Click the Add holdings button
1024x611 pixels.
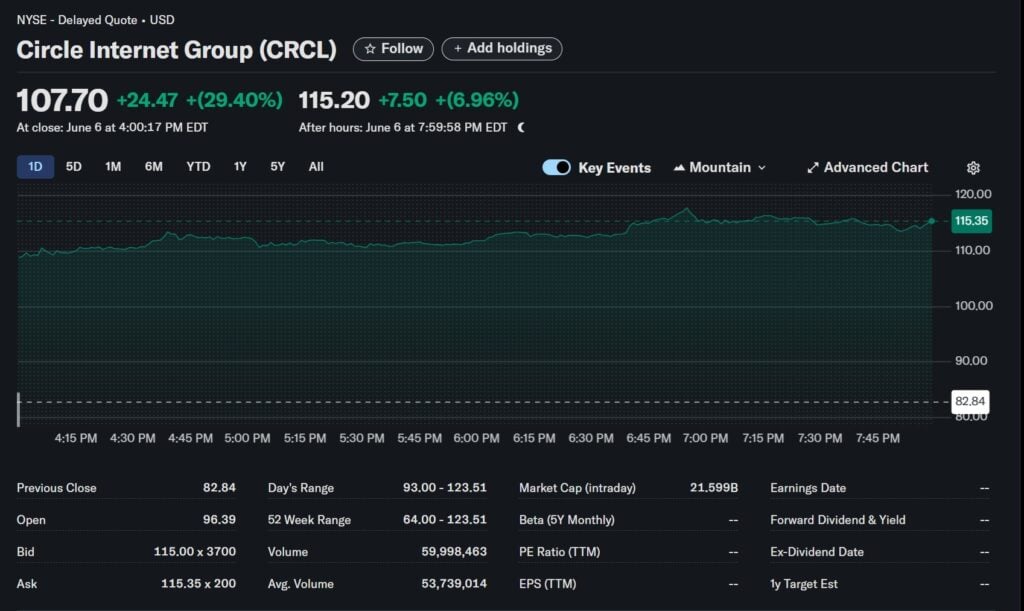pyautogui.click(x=502, y=49)
